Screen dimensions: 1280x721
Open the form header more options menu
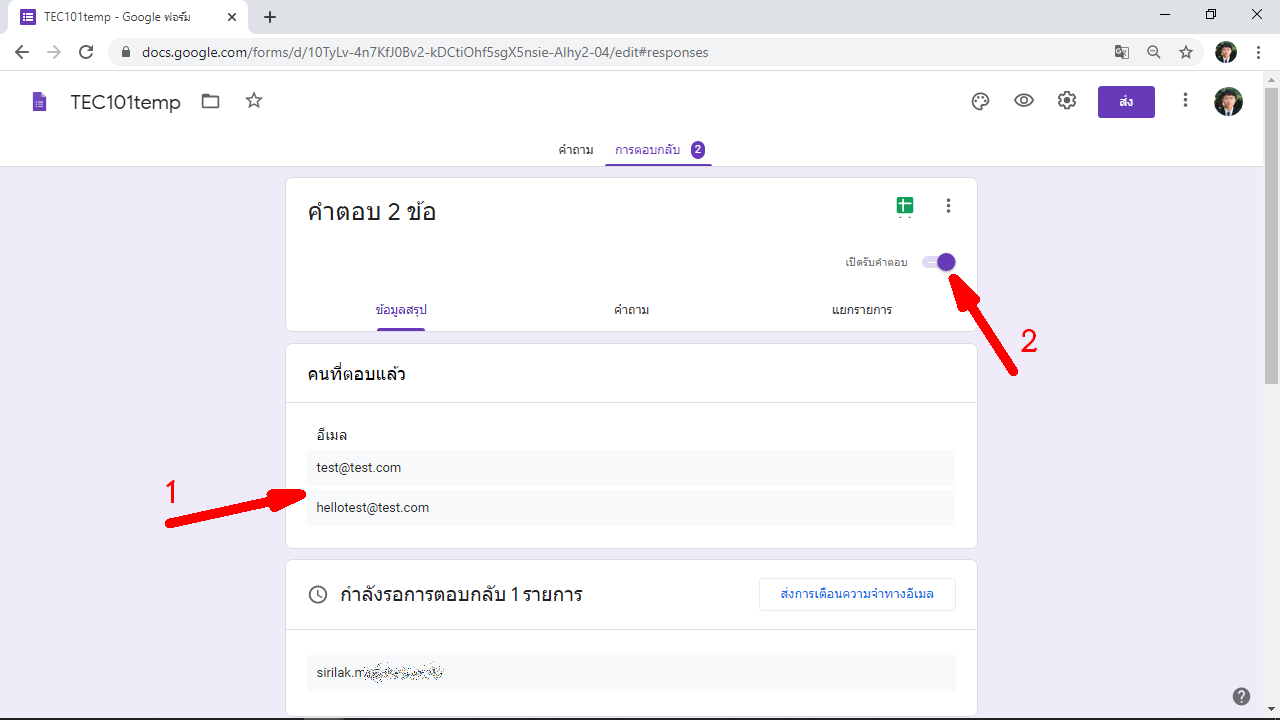1185,101
